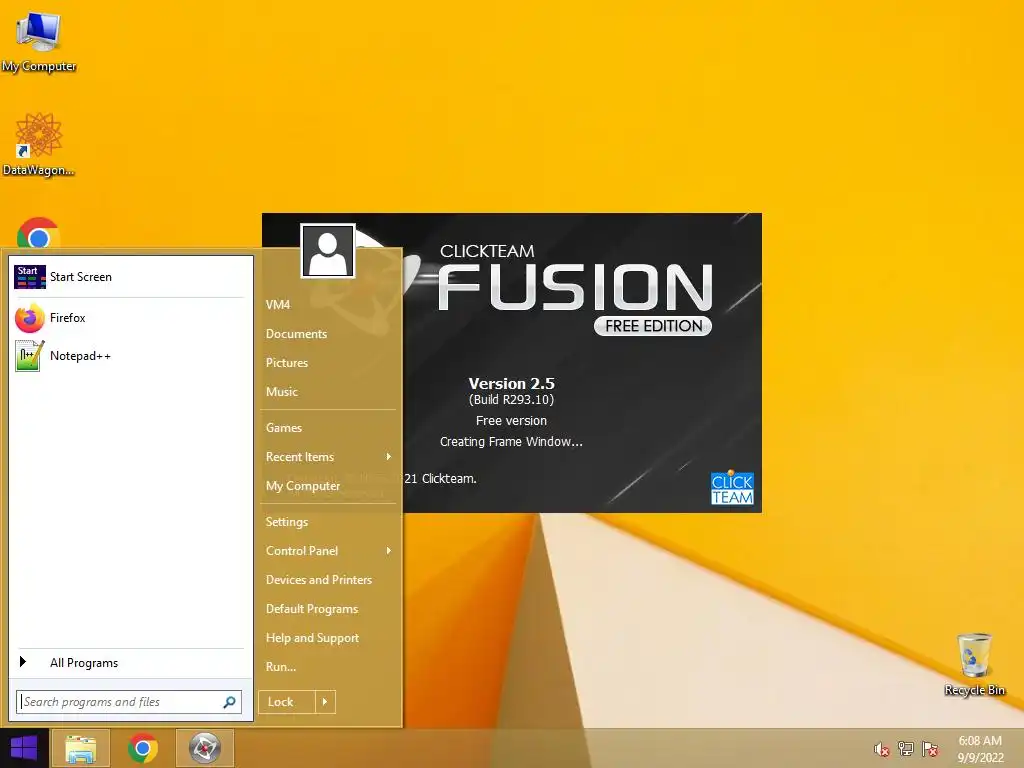1024x768 pixels.
Task: Open File Explorer from the taskbar
Action: click(80, 748)
